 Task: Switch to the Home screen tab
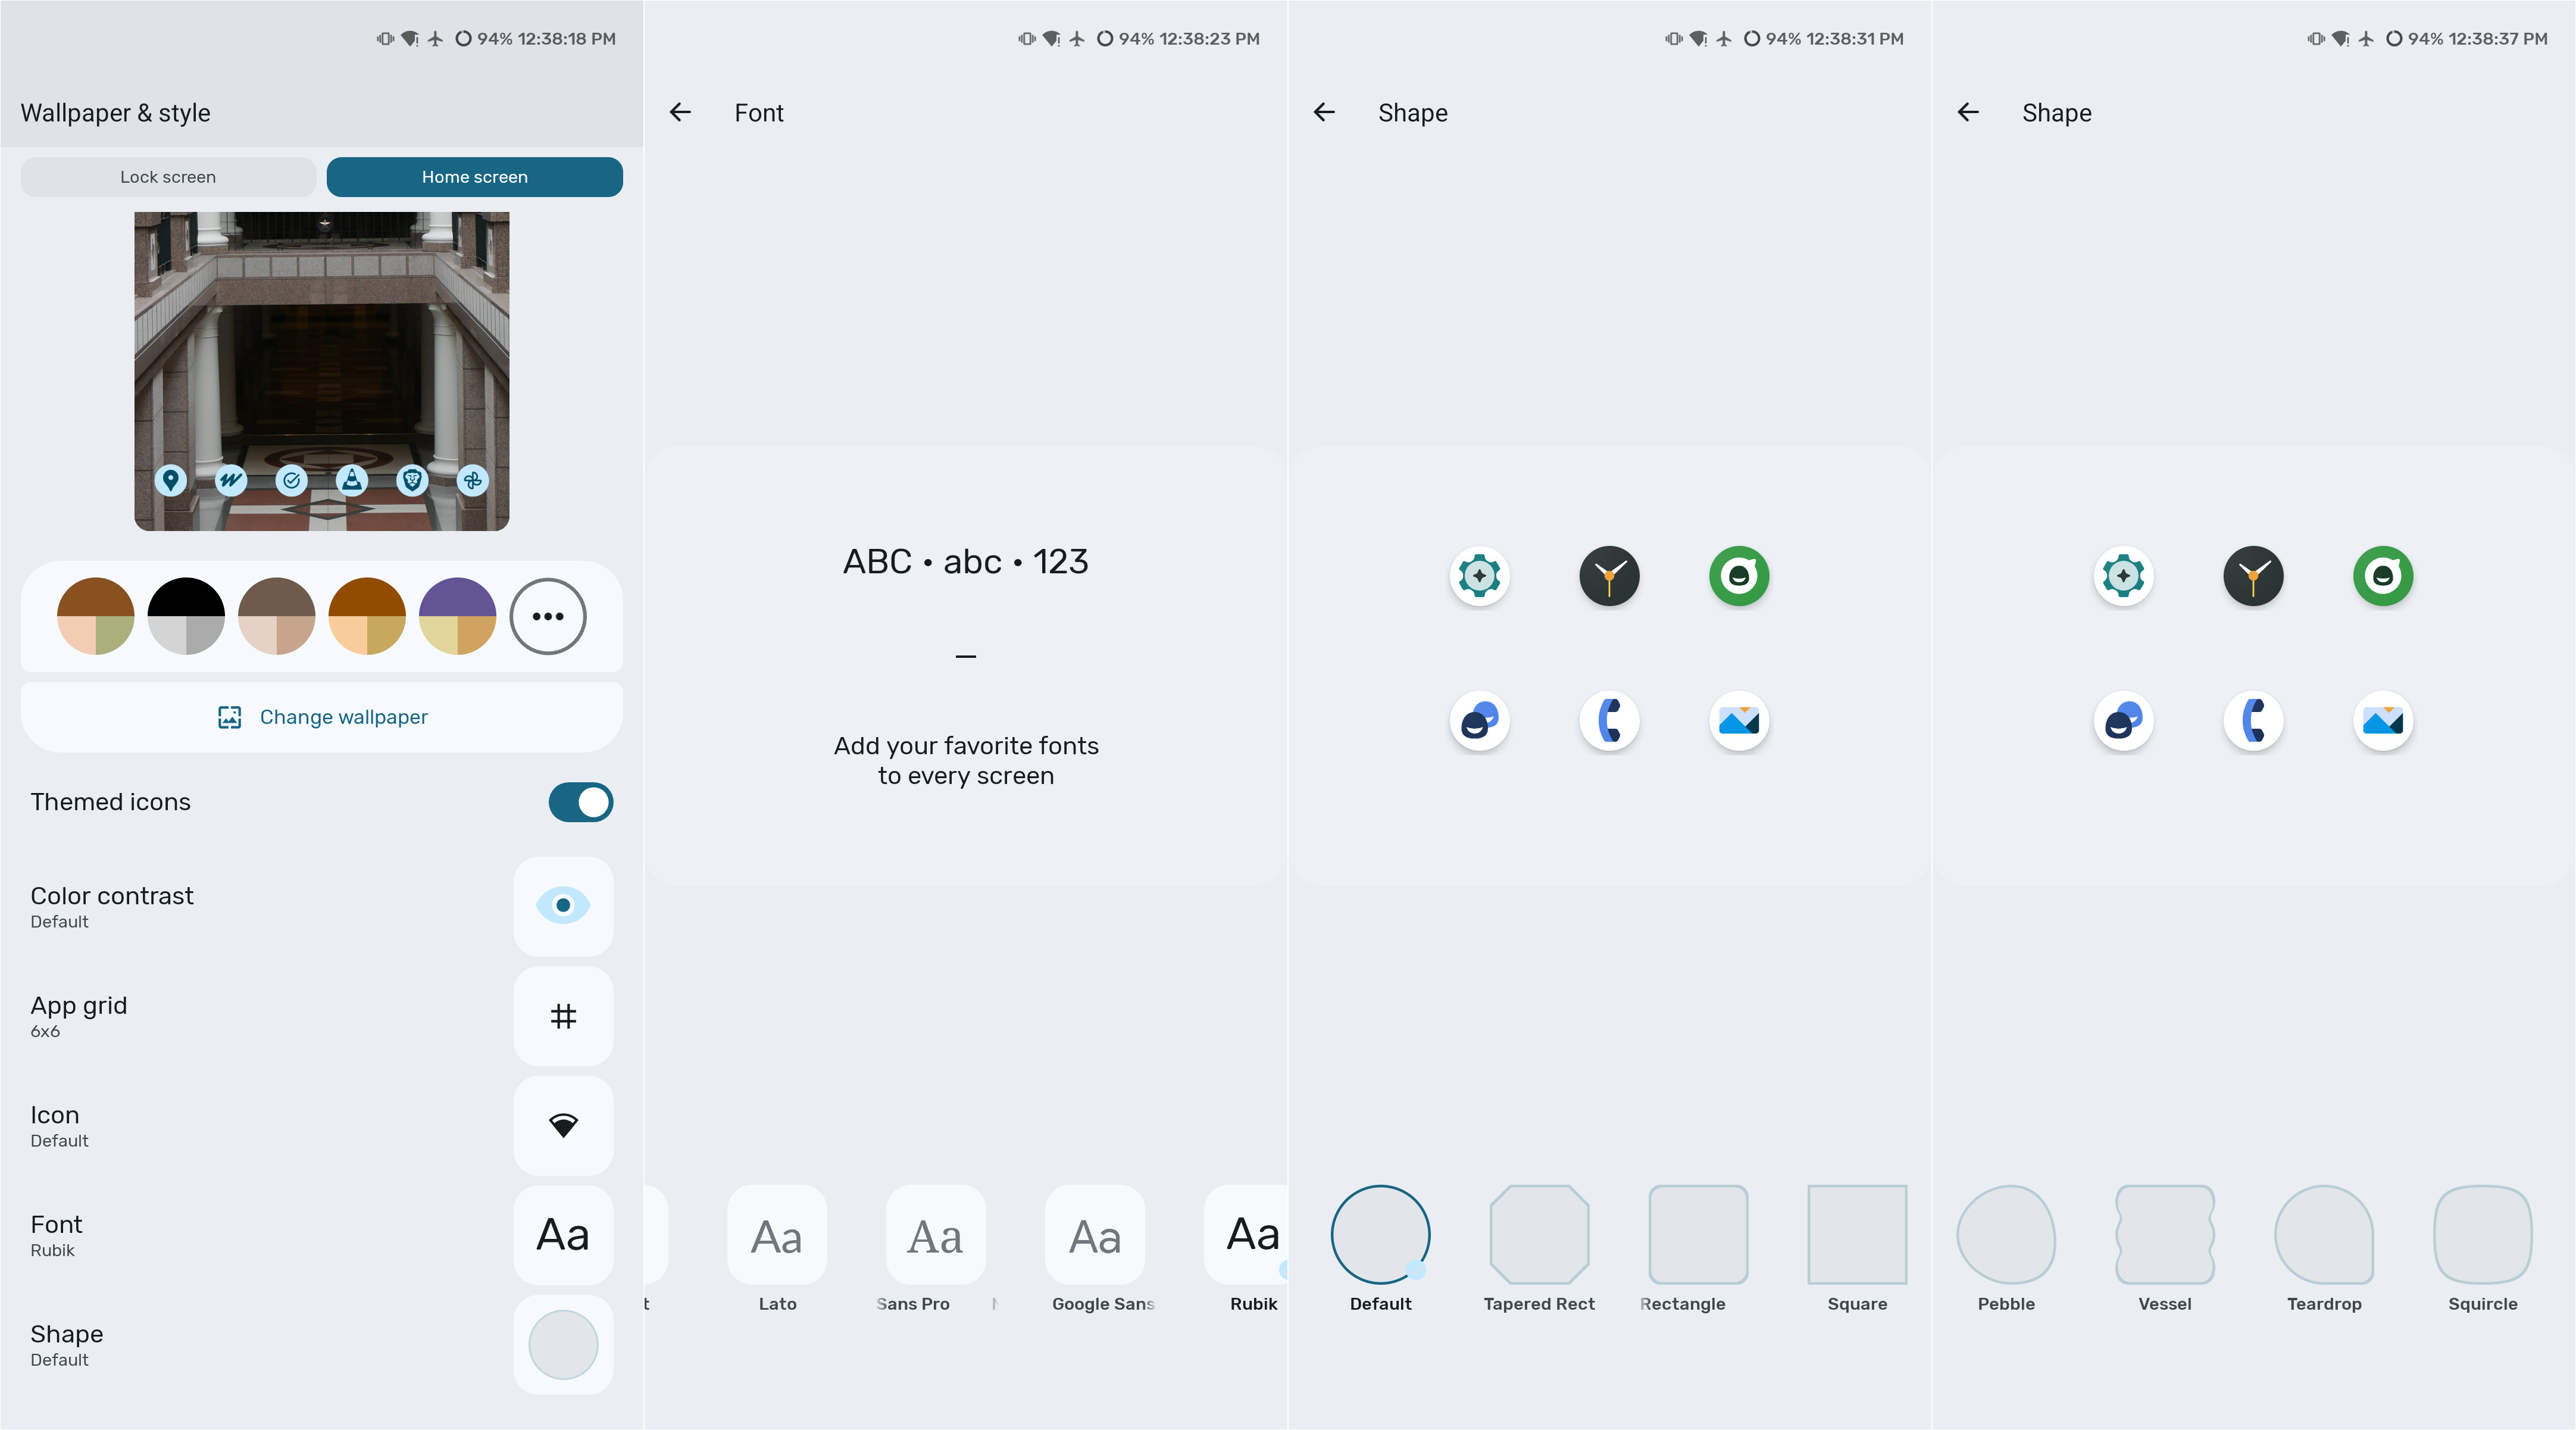click(474, 177)
